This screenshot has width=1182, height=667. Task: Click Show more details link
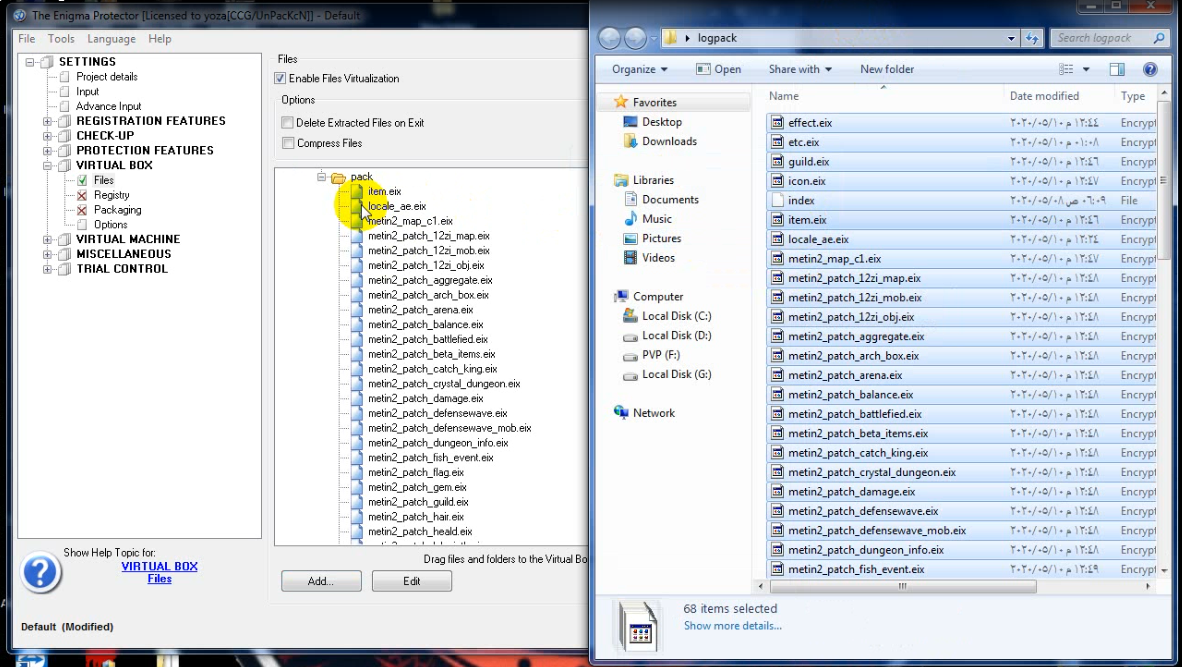[733, 626]
